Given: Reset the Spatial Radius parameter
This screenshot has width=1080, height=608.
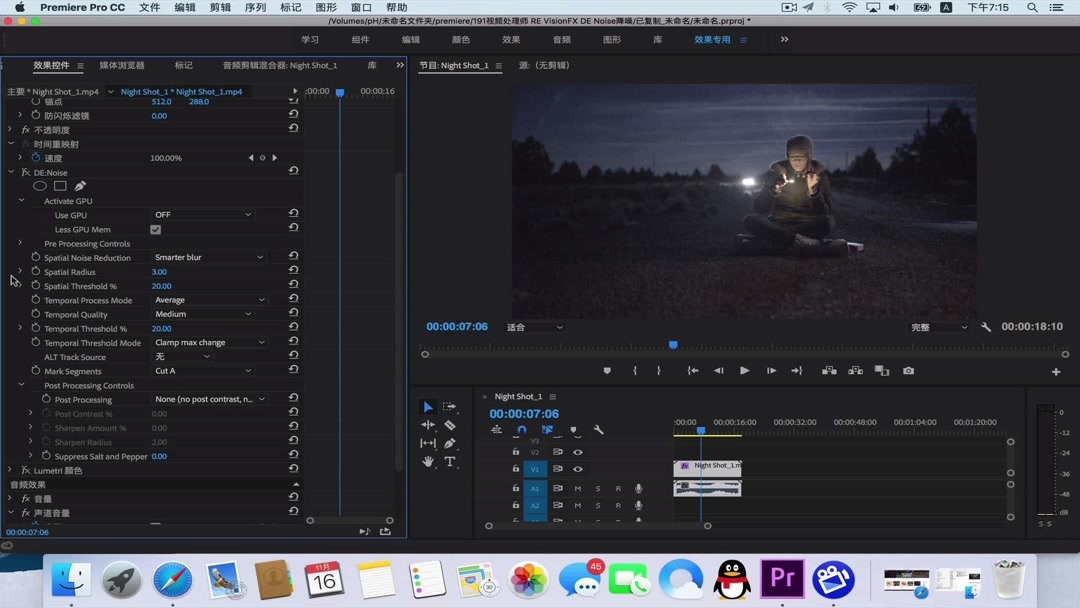Looking at the screenshot, I should click(x=293, y=272).
